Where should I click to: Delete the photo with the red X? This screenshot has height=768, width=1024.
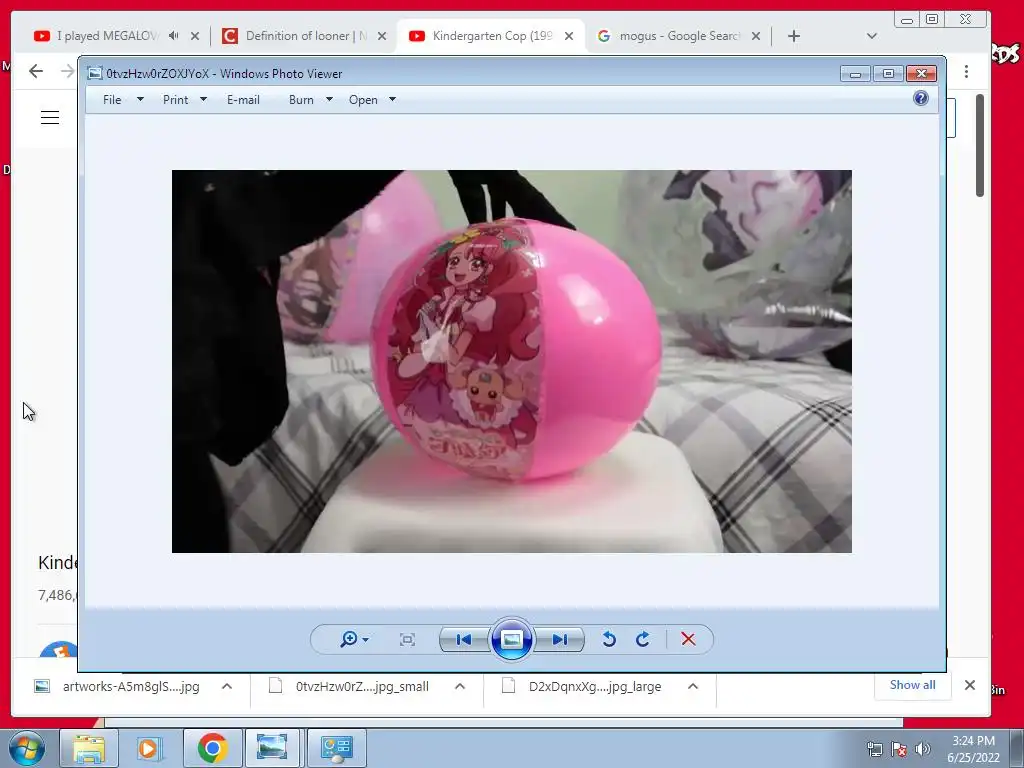[688, 639]
